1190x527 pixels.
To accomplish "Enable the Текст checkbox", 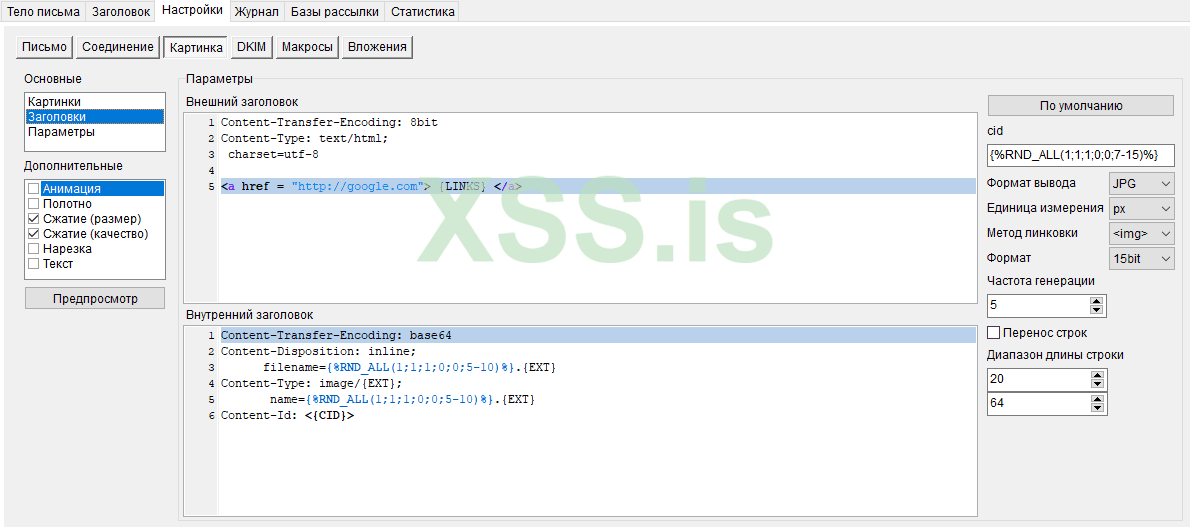I will coord(33,264).
